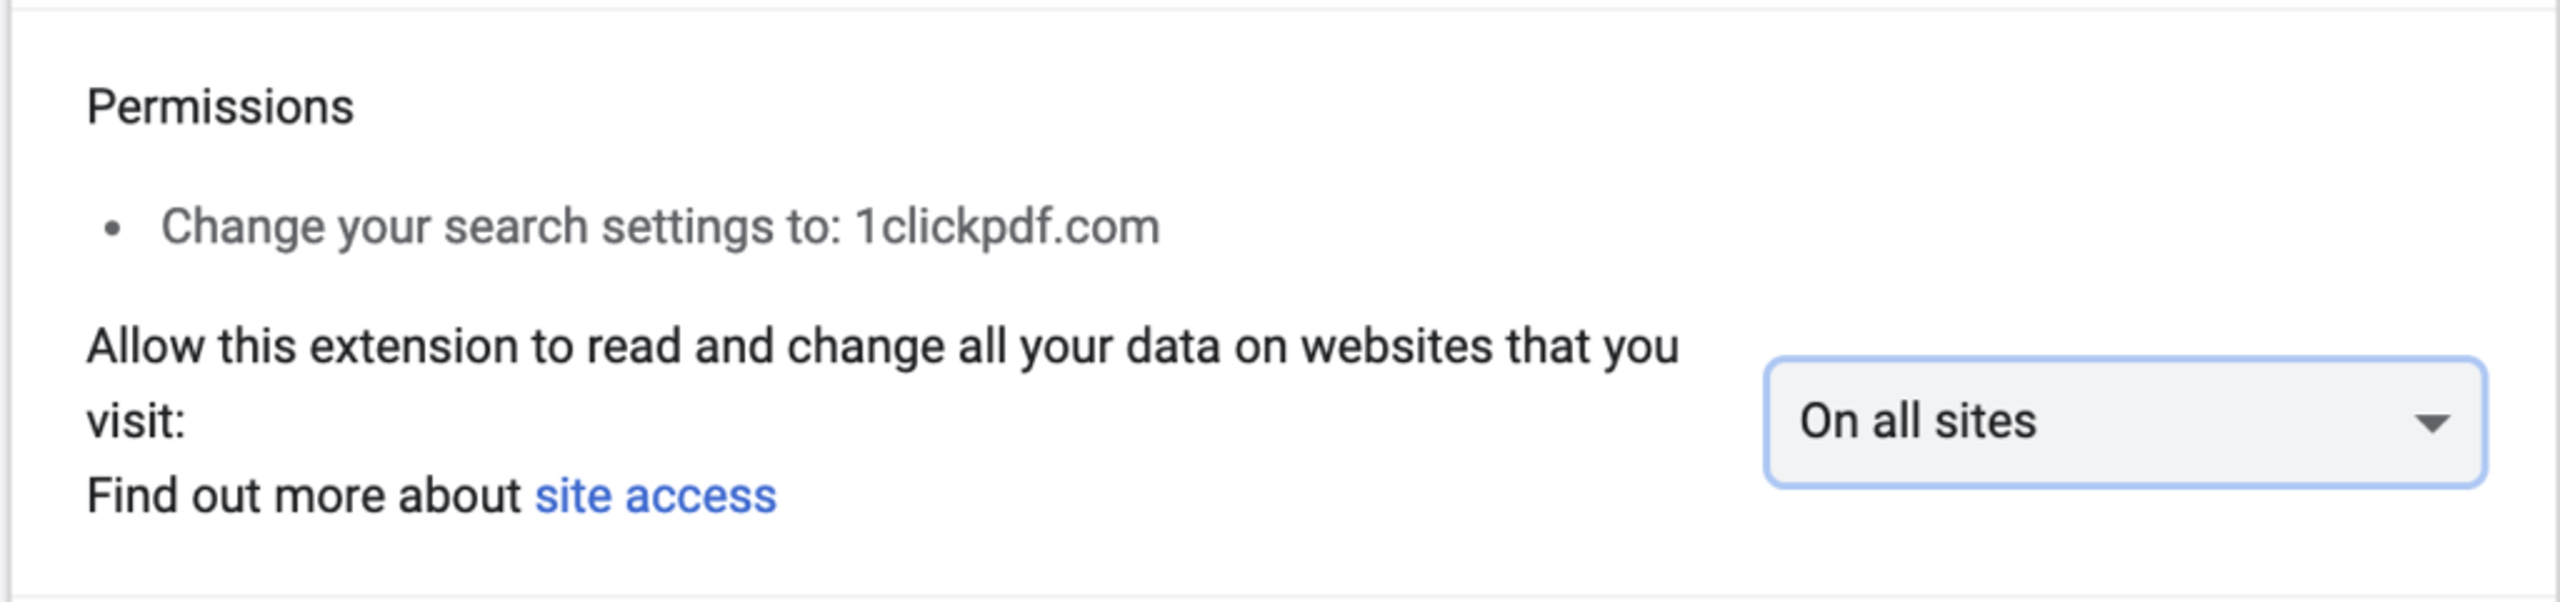2560x602 pixels.
Task: Click the "visit:" text
Action: (x=136, y=421)
